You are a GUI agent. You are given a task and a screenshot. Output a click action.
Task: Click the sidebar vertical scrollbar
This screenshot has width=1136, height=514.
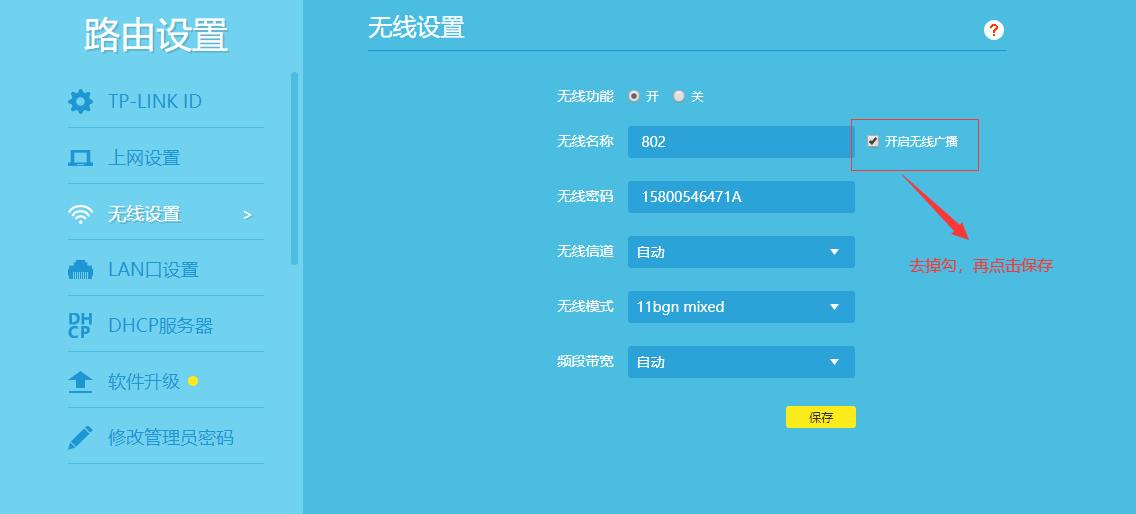pyautogui.click(x=294, y=168)
